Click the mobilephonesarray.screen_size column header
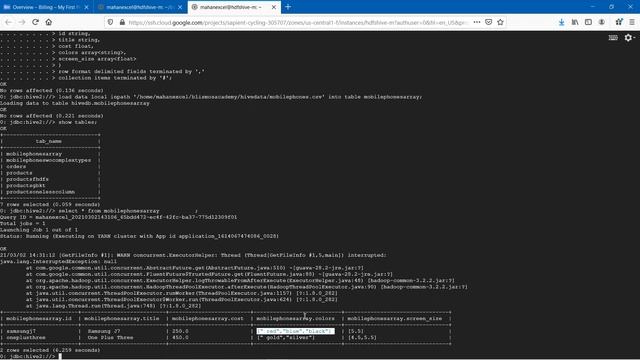Viewport: 640px width, 360px height. pos(395,318)
